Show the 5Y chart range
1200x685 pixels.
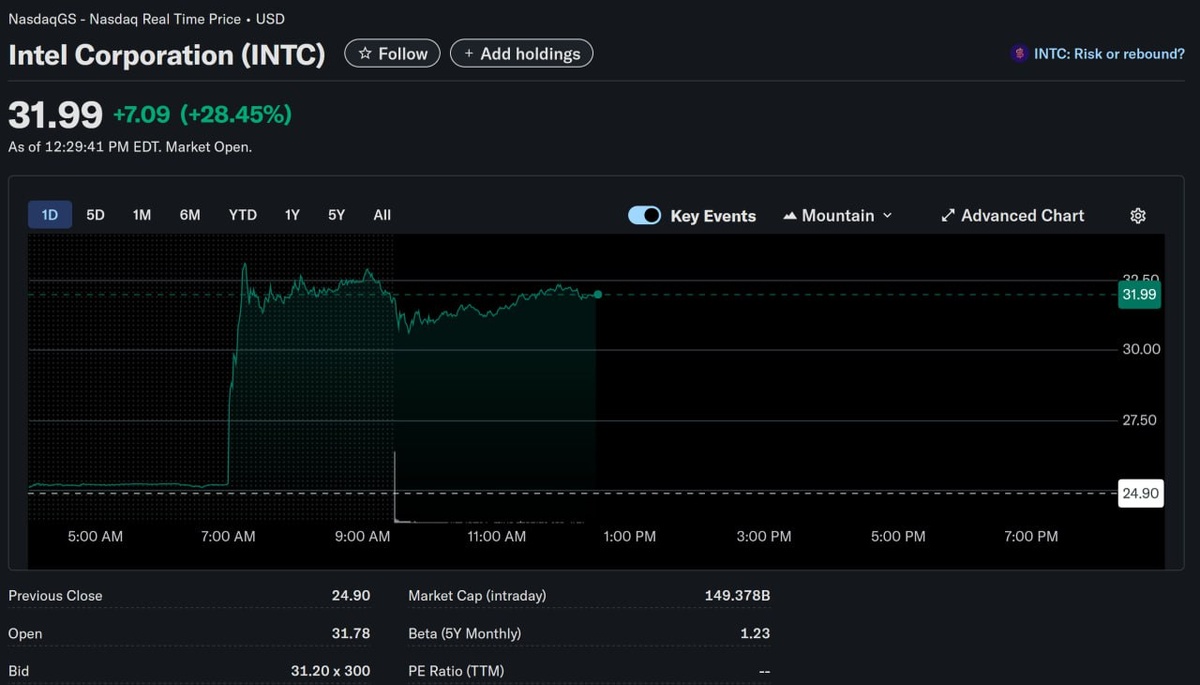pyautogui.click(x=337, y=215)
